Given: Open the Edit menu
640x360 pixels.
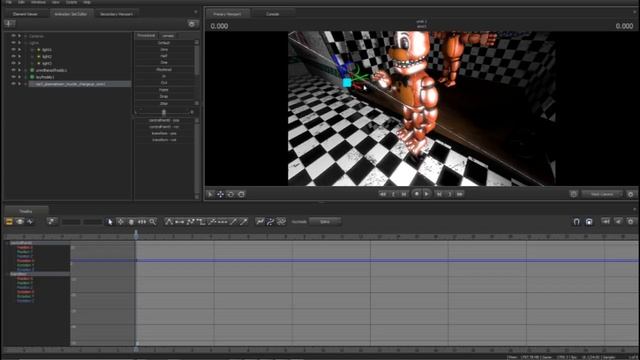Looking at the screenshot, I should (21, 2).
